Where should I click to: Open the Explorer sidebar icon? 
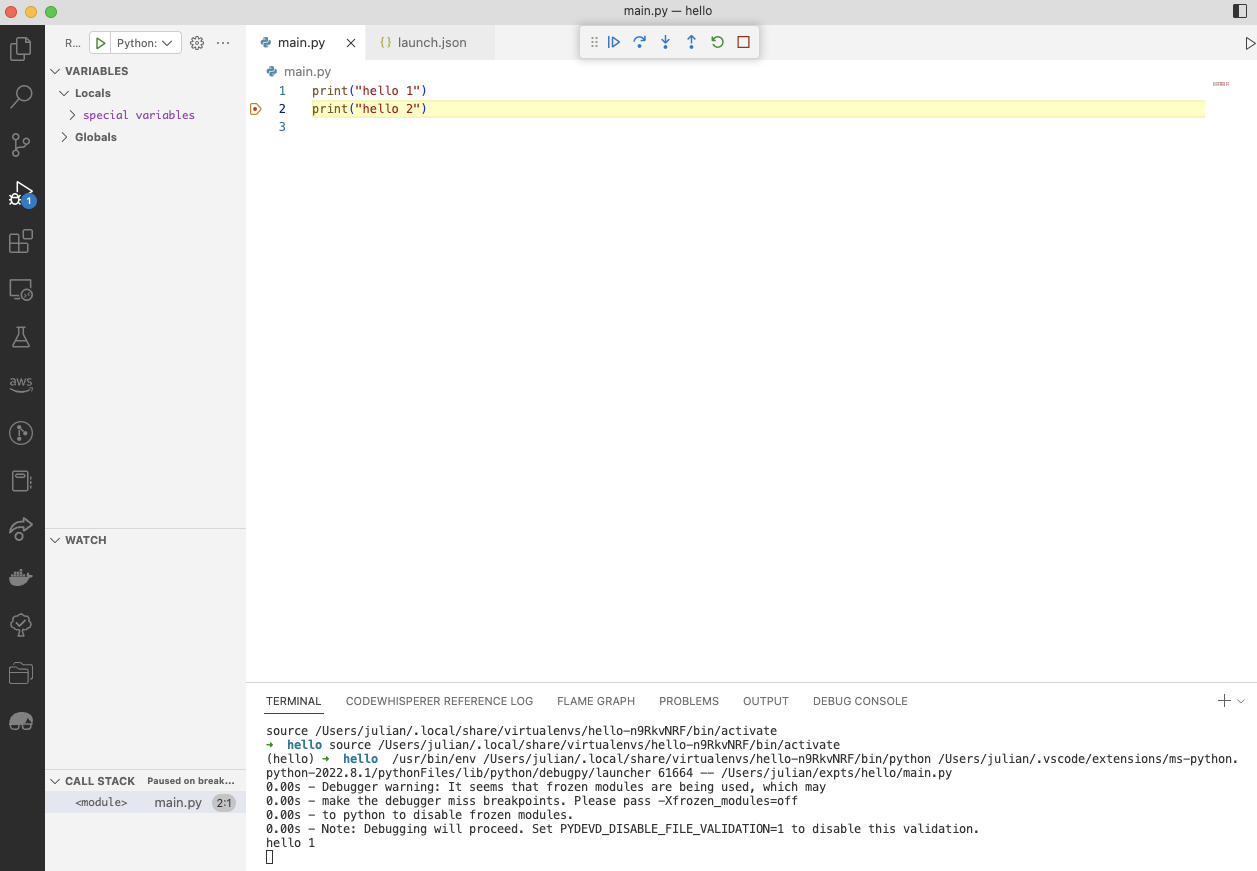21,48
